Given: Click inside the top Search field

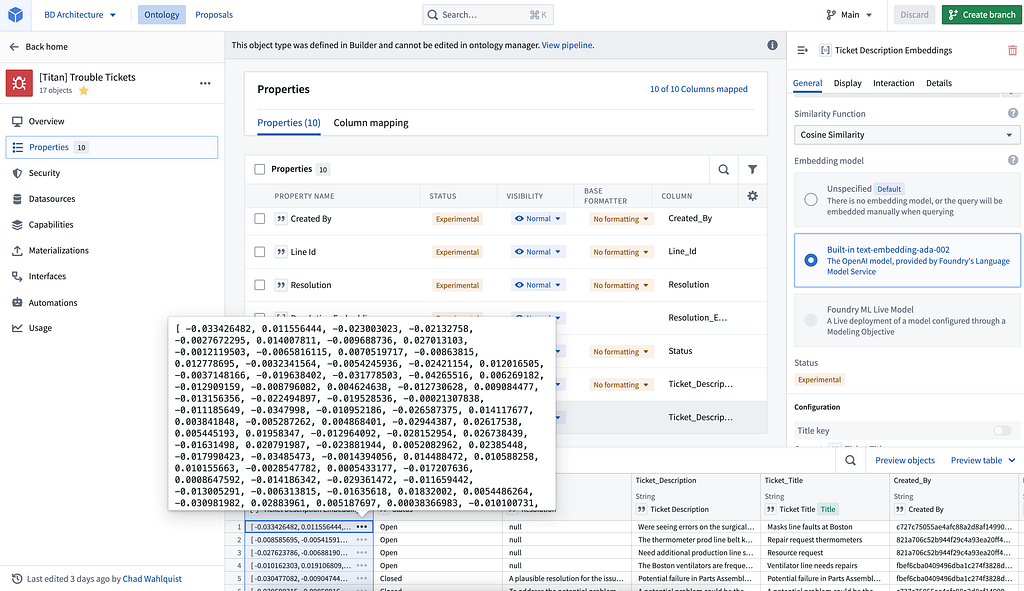Looking at the screenshot, I should pyautogui.click(x=488, y=14).
